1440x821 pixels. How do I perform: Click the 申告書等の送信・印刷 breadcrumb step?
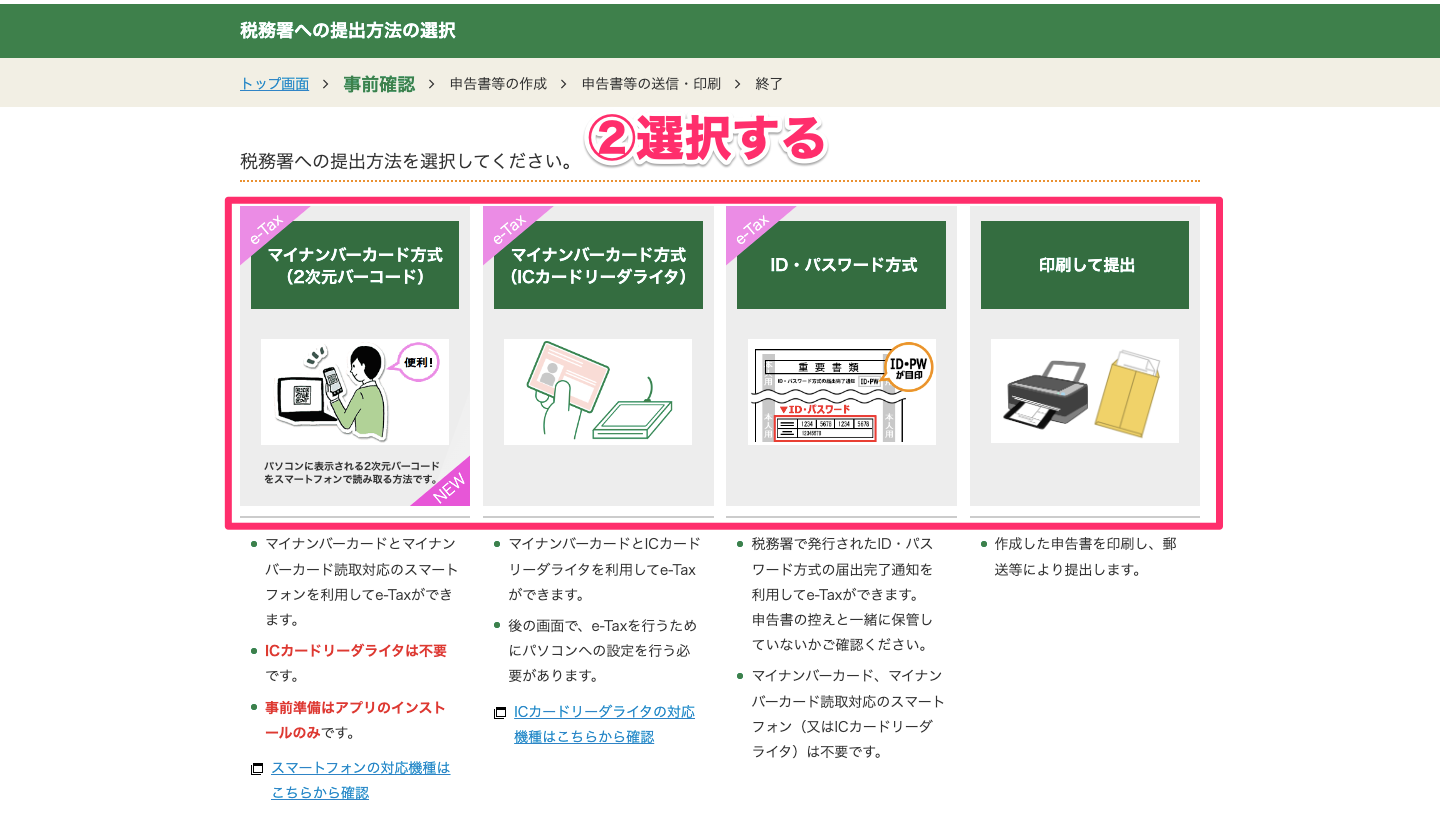tap(651, 84)
